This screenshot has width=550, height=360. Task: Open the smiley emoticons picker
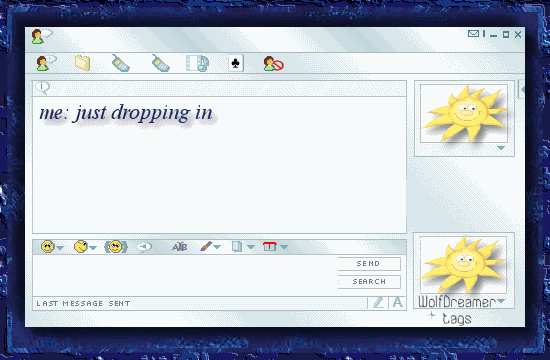(x=47, y=247)
